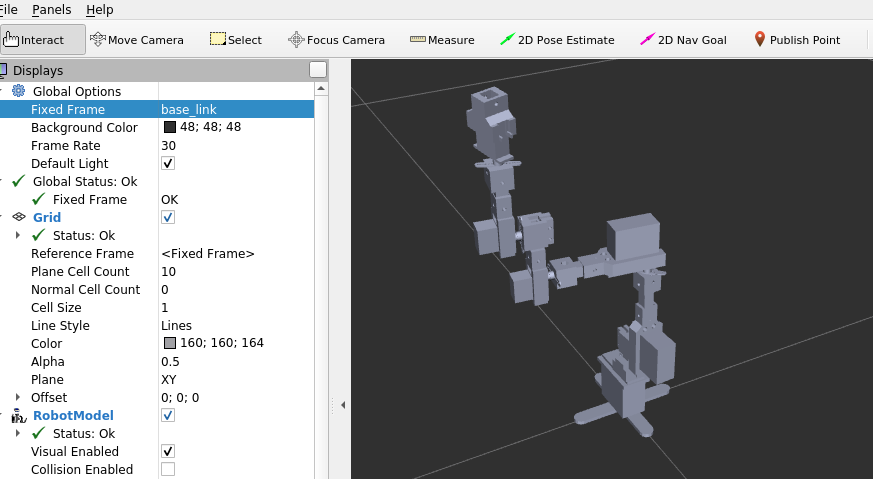Select the Global Options row
This screenshot has height=479, width=873.
pos(77,91)
